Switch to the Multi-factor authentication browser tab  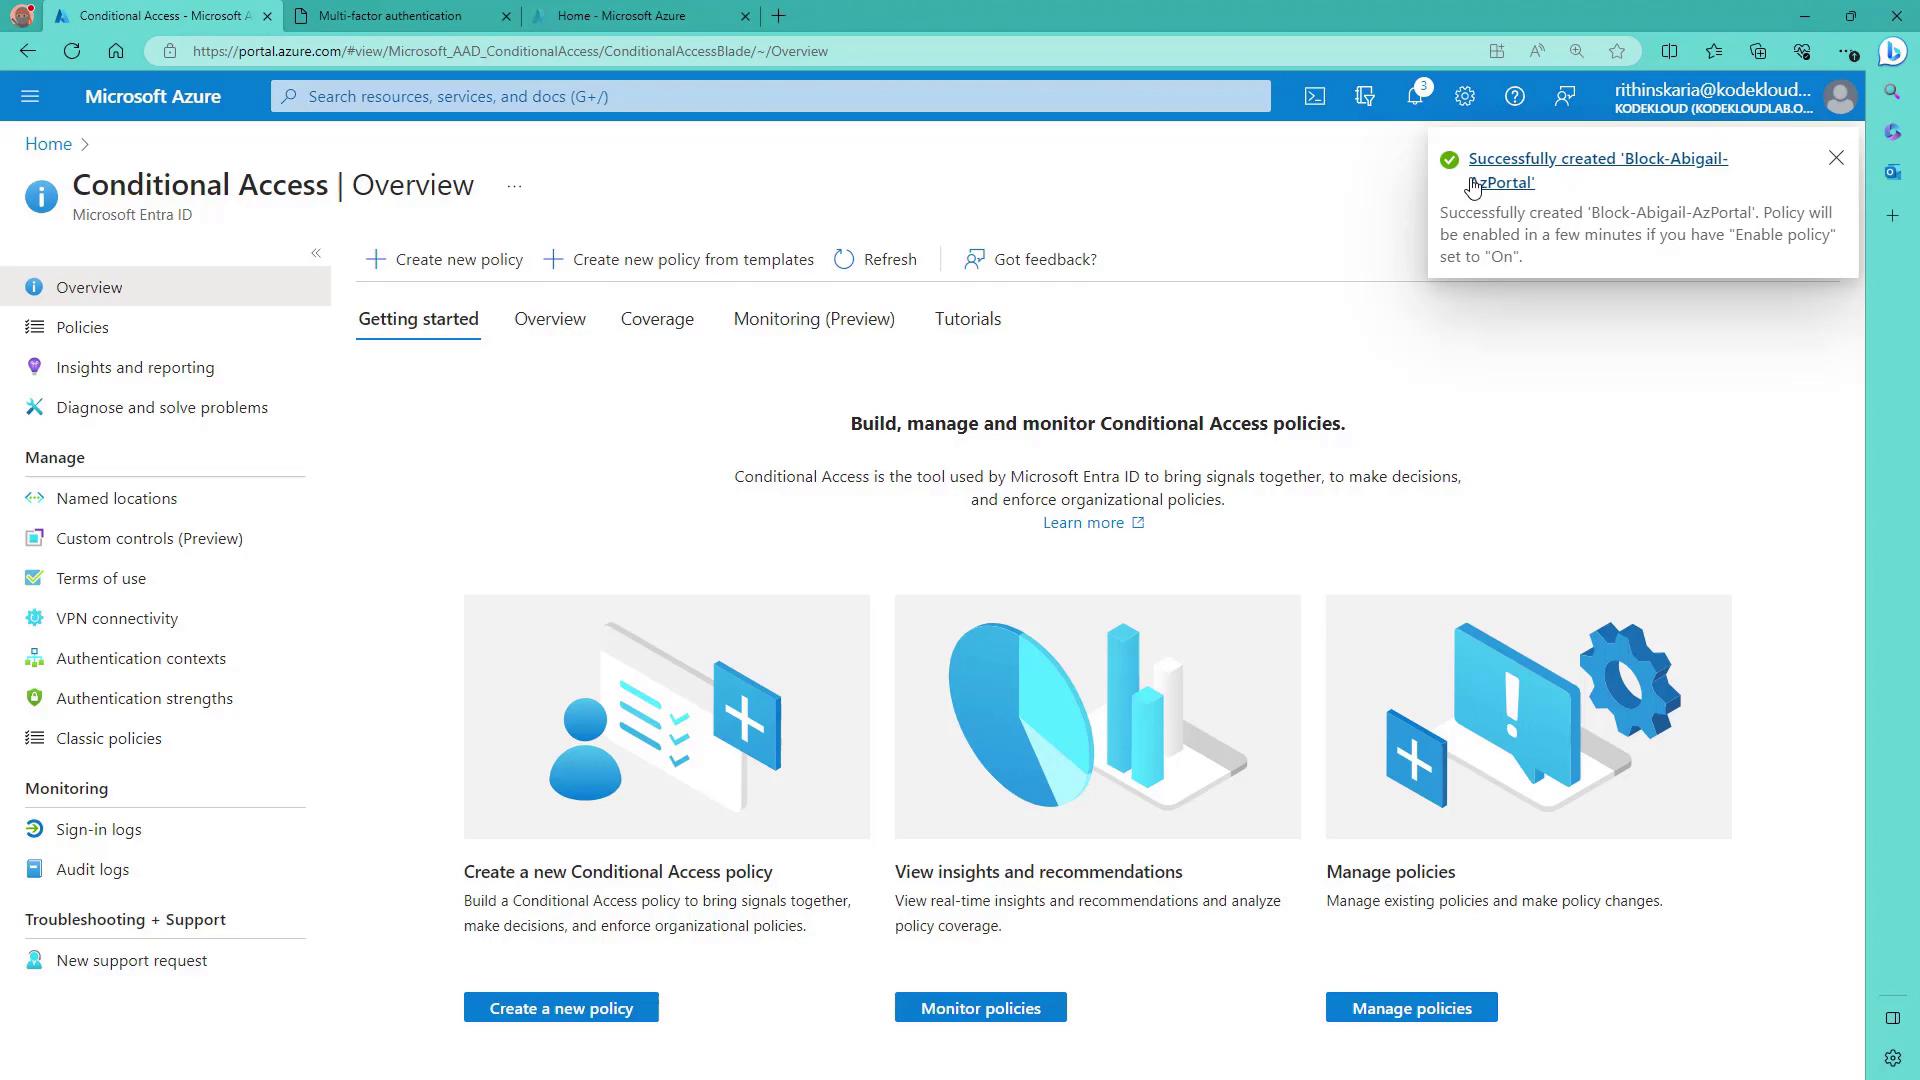(x=390, y=16)
